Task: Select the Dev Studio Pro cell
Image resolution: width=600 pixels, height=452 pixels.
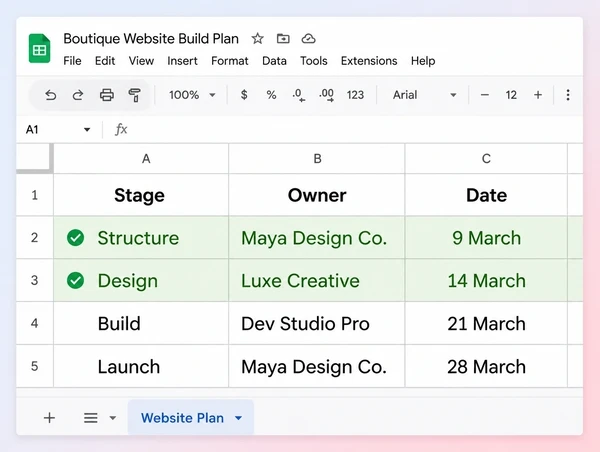Action: (x=317, y=323)
